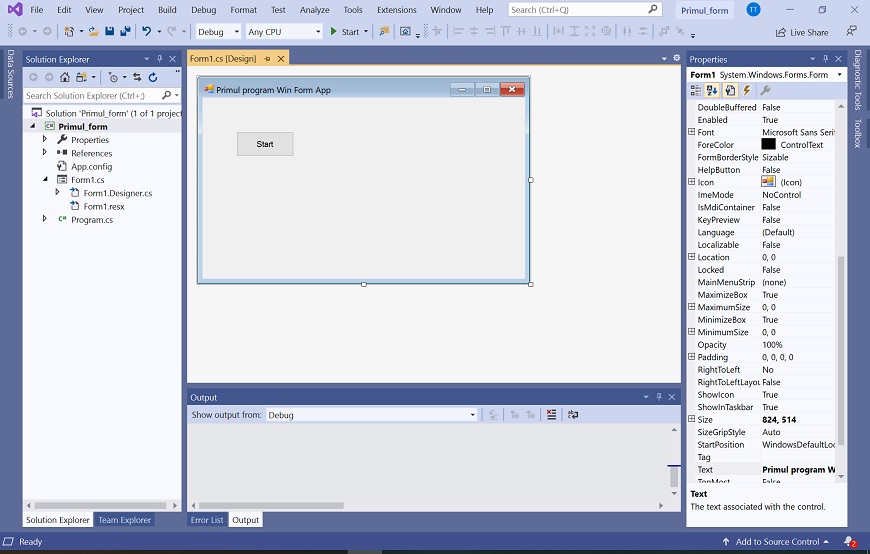
Task: Toggle word wrap in the Output panel
Action: (573, 415)
